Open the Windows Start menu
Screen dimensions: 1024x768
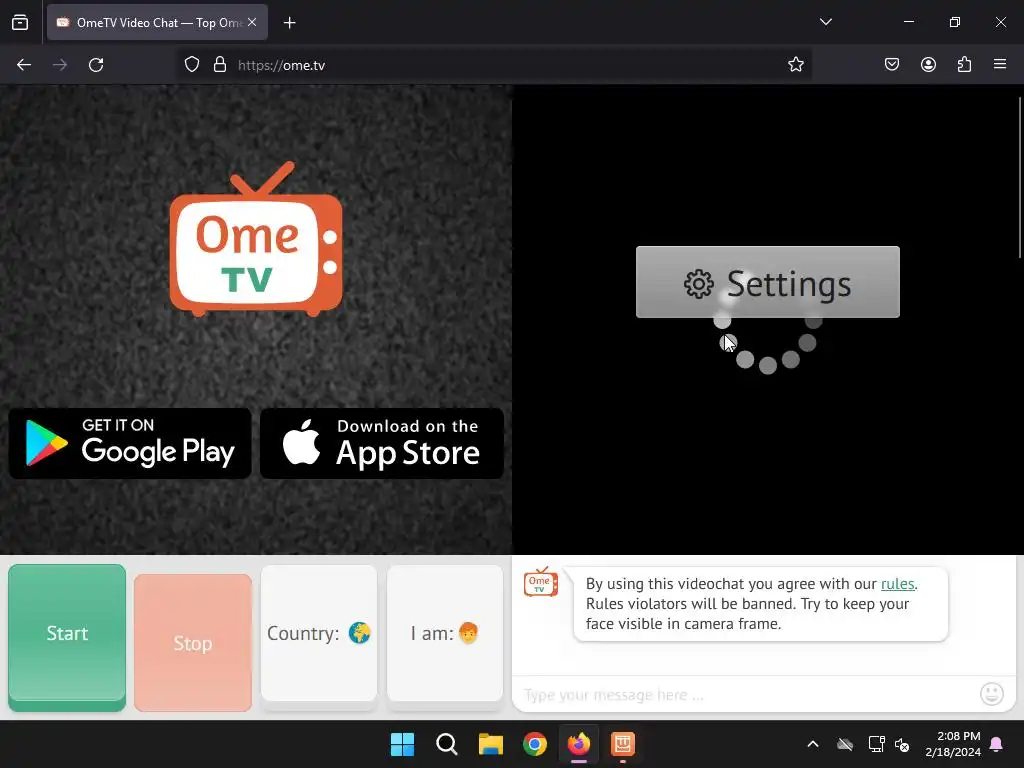coord(402,744)
